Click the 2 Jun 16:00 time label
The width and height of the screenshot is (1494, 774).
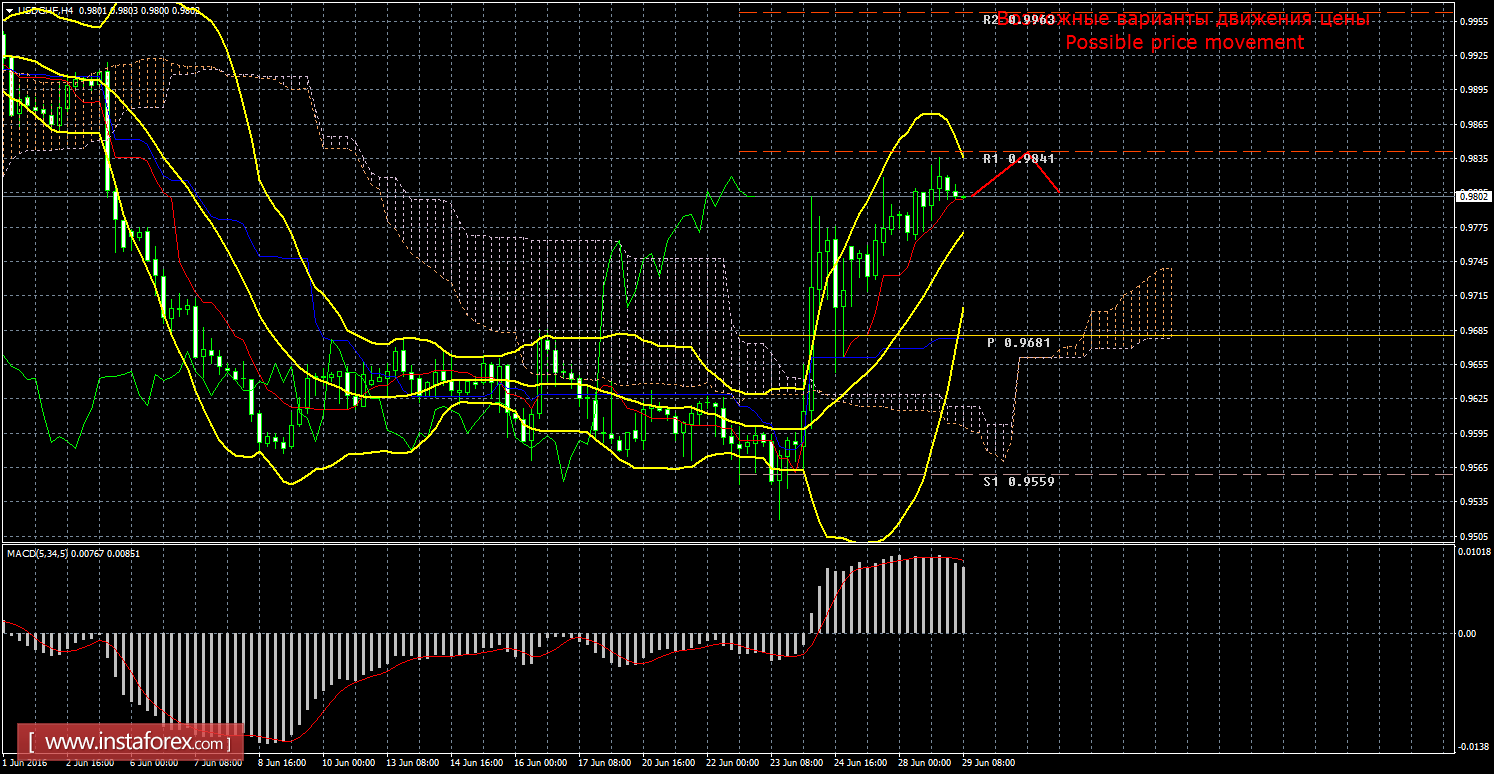pyautogui.click(x=92, y=762)
